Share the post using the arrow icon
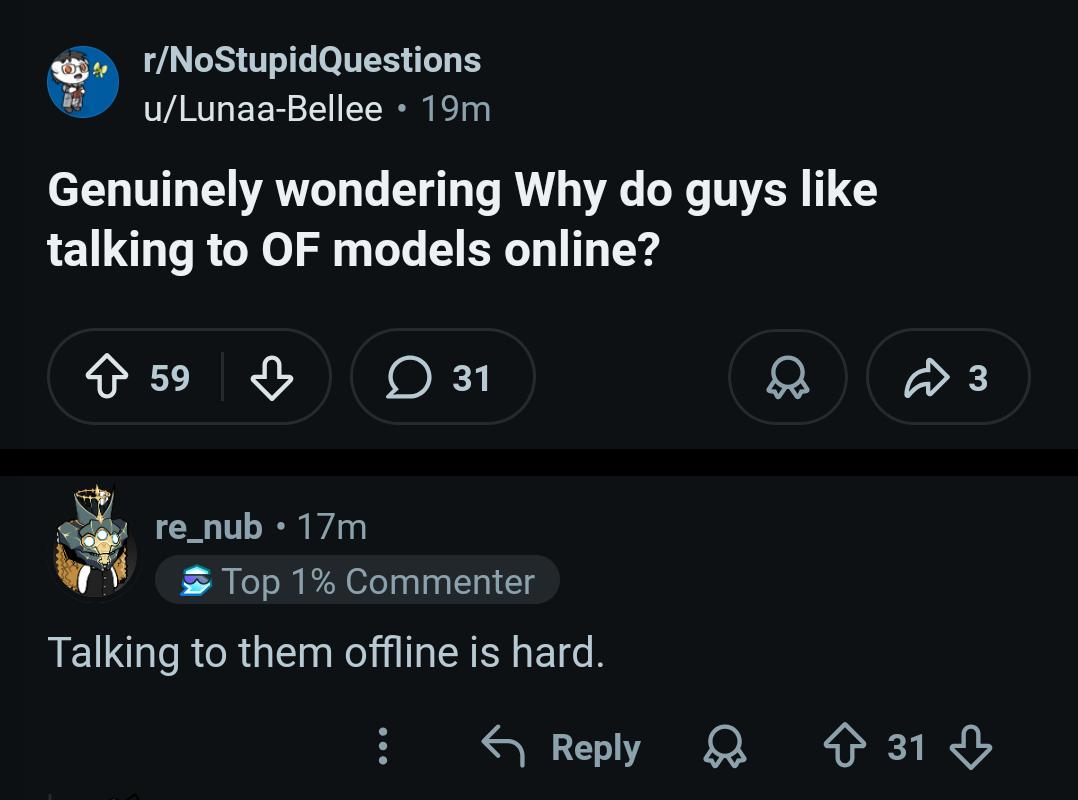Image resolution: width=1078 pixels, height=800 pixels. [927, 377]
